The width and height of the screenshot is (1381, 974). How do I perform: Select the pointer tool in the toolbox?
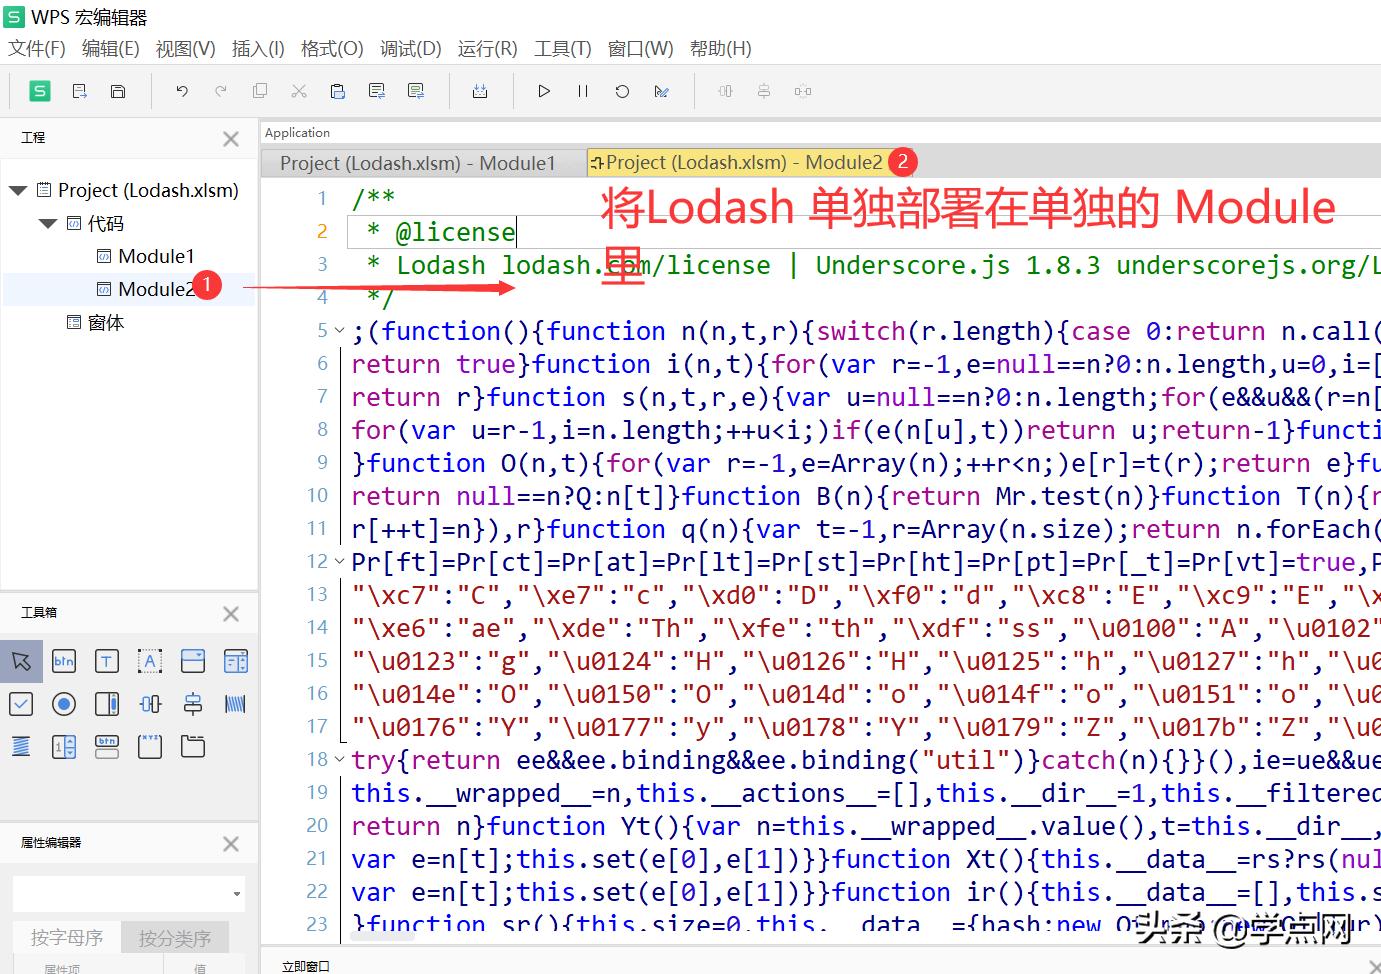pyautogui.click(x=21, y=661)
